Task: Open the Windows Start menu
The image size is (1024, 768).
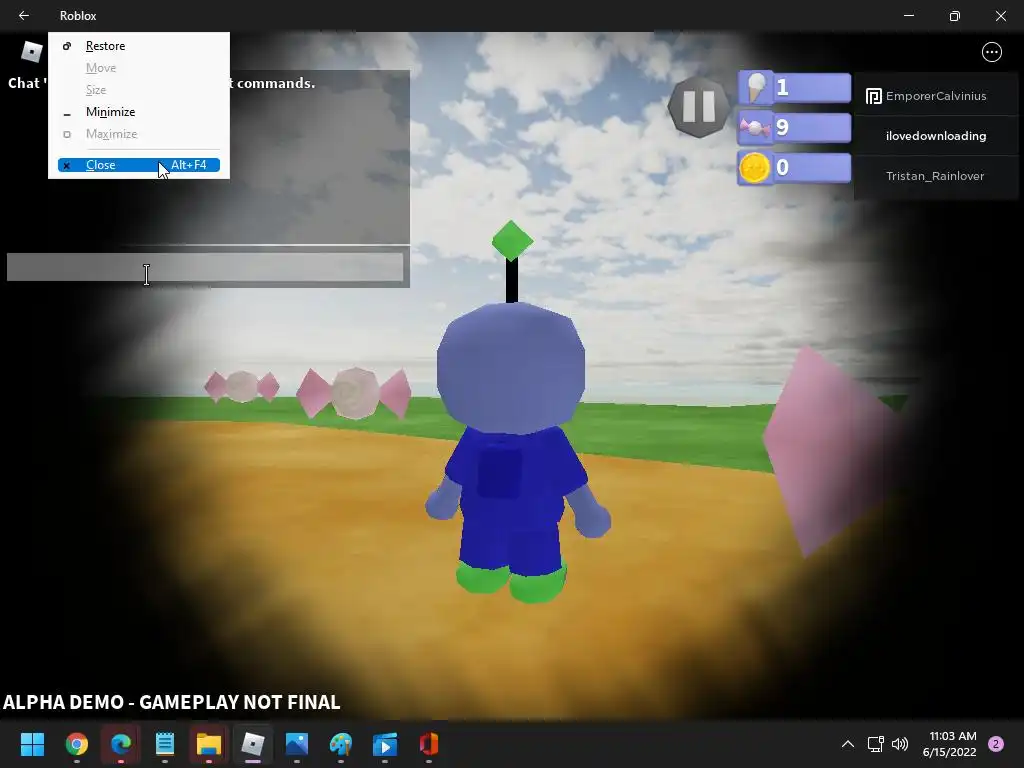Action: click(32, 744)
